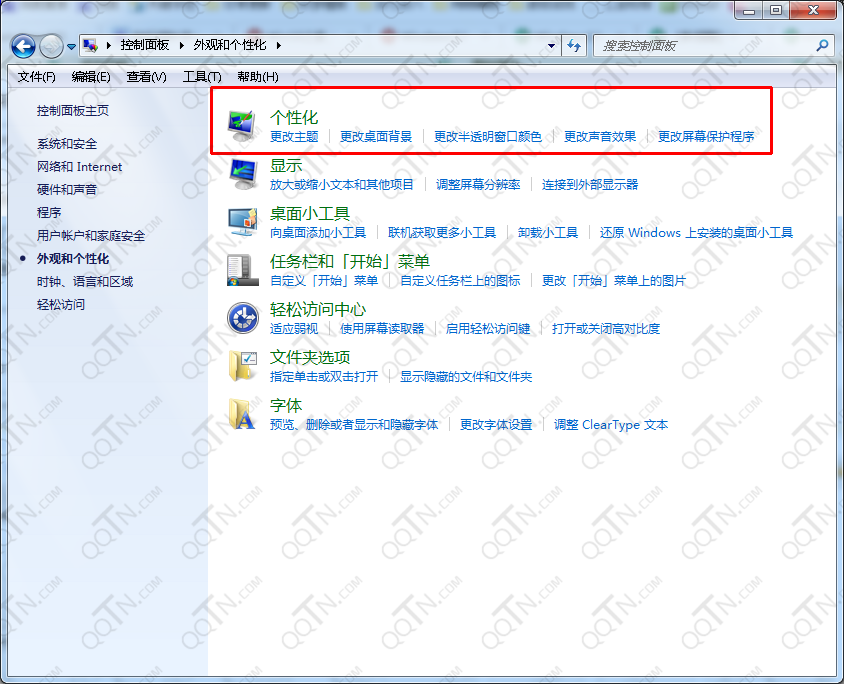The image size is (844, 684).
Task: Open the 桌面小工具 gadgets icon
Action: tap(241, 220)
